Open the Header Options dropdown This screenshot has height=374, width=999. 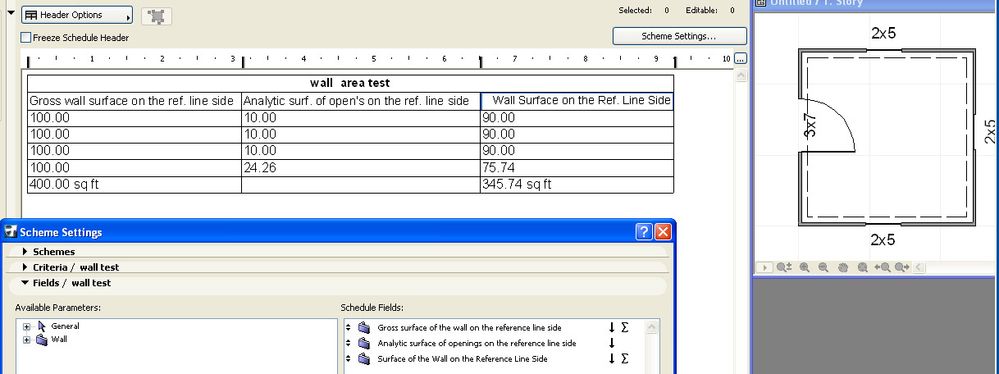point(77,15)
